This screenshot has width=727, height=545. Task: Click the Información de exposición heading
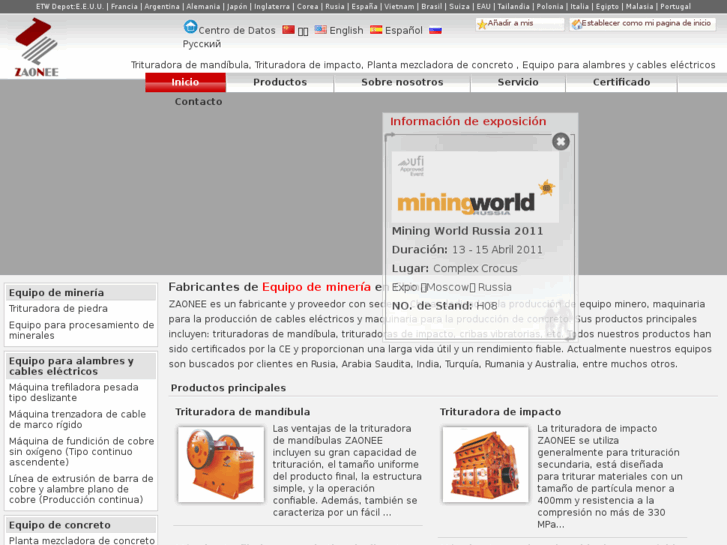tap(468, 122)
